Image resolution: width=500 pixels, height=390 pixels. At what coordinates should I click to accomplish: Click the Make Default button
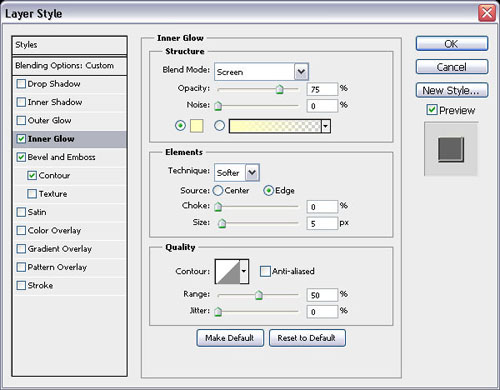(230, 338)
